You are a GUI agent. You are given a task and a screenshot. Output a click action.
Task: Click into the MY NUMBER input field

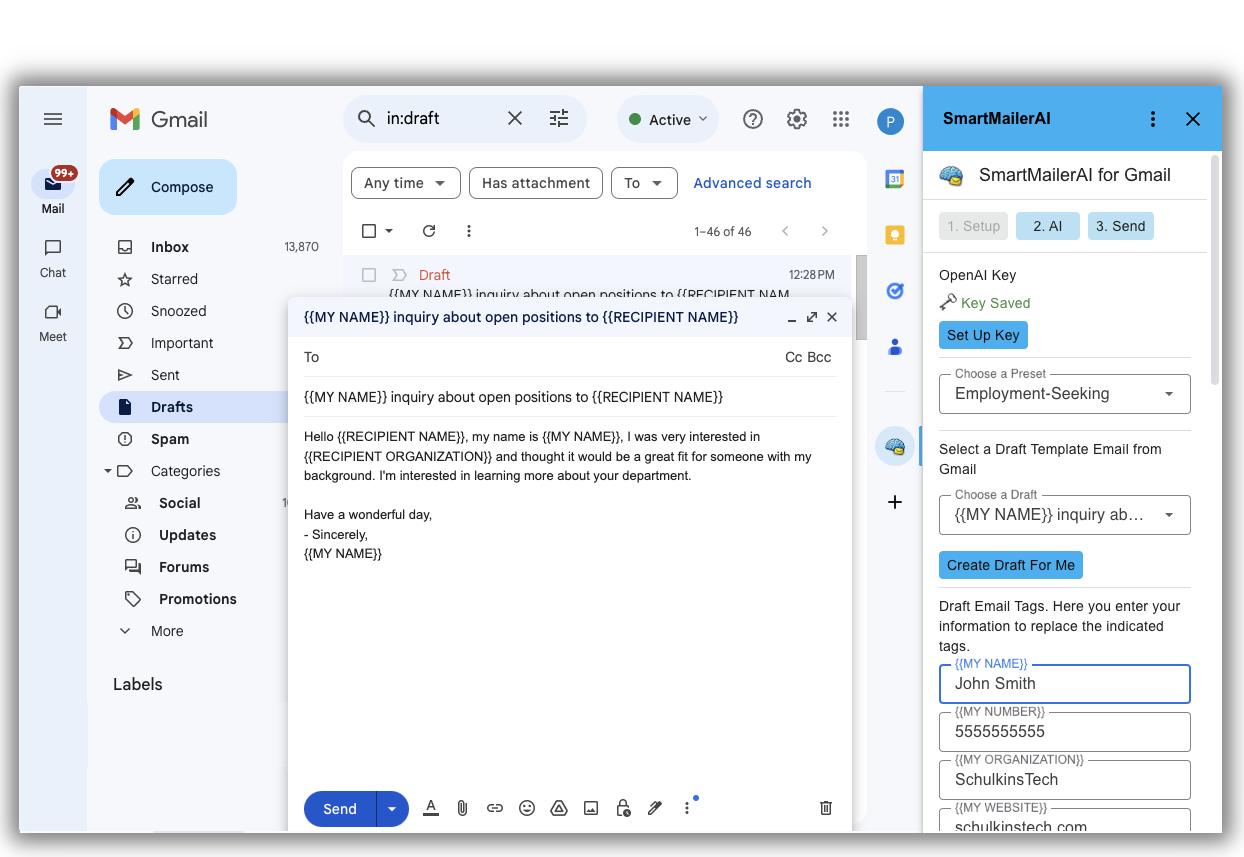click(1064, 732)
